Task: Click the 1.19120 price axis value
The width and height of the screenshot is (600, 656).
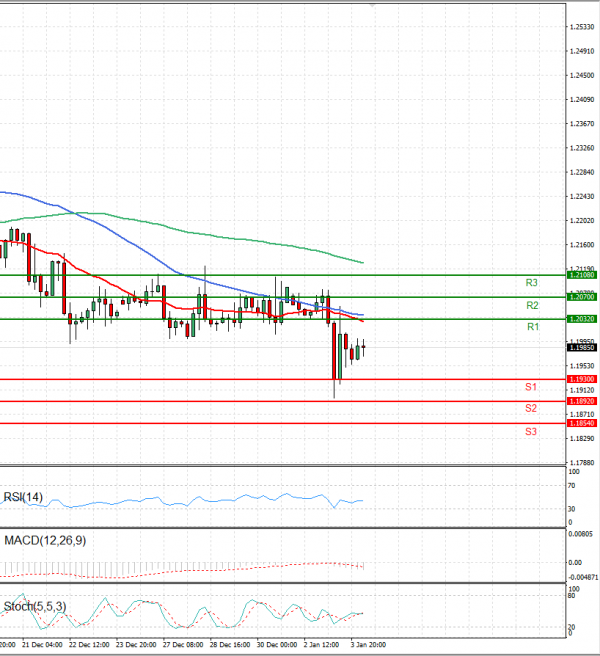Action: tap(582, 390)
